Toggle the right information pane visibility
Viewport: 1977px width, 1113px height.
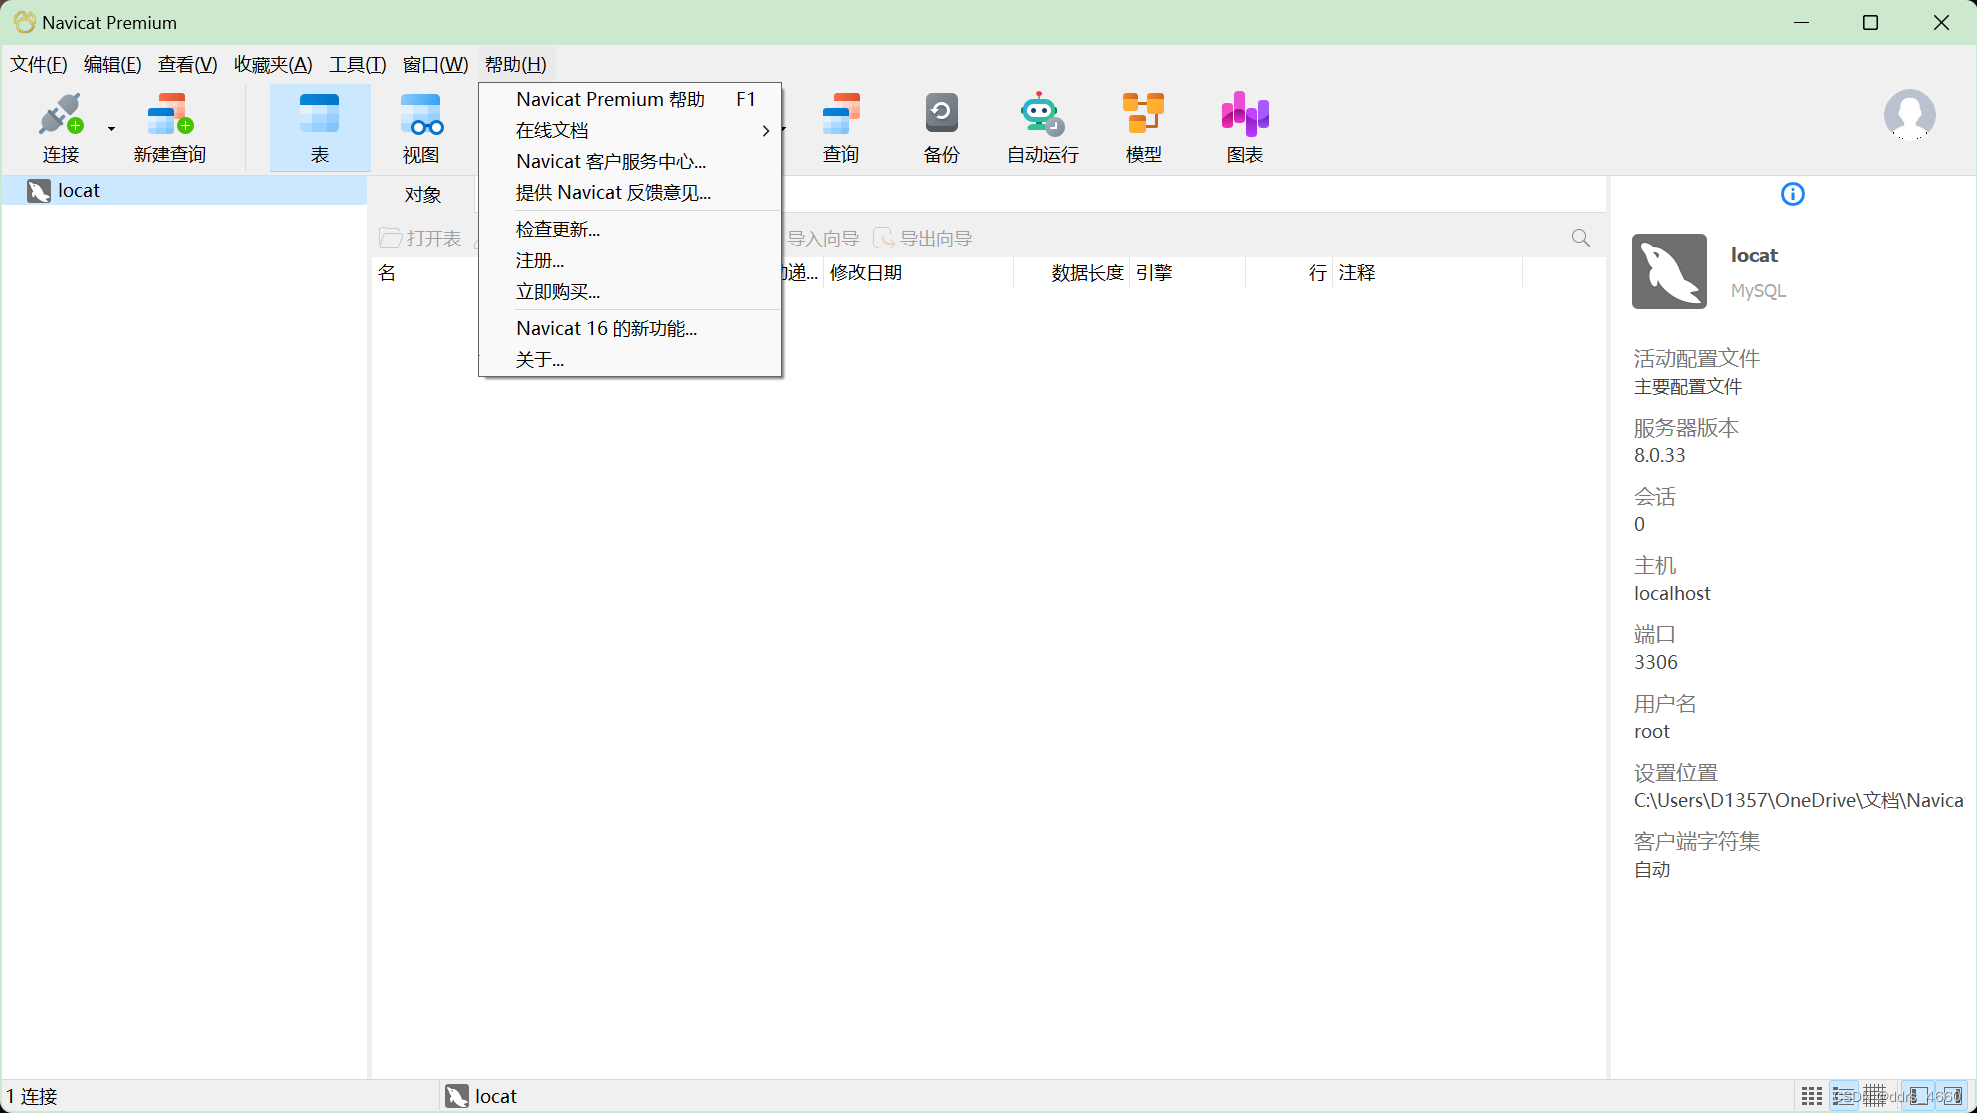click(1951, 1096)
